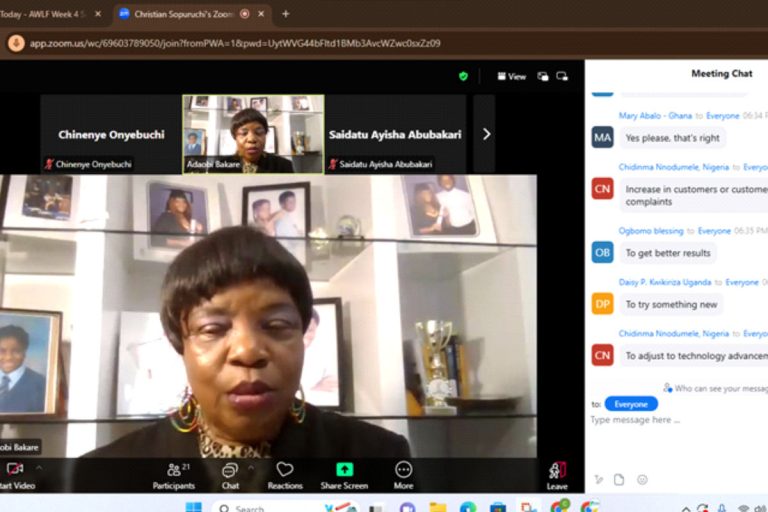Click the green Share Screen icon
Viewport: 768px width, 512px height.
point(344,470)
